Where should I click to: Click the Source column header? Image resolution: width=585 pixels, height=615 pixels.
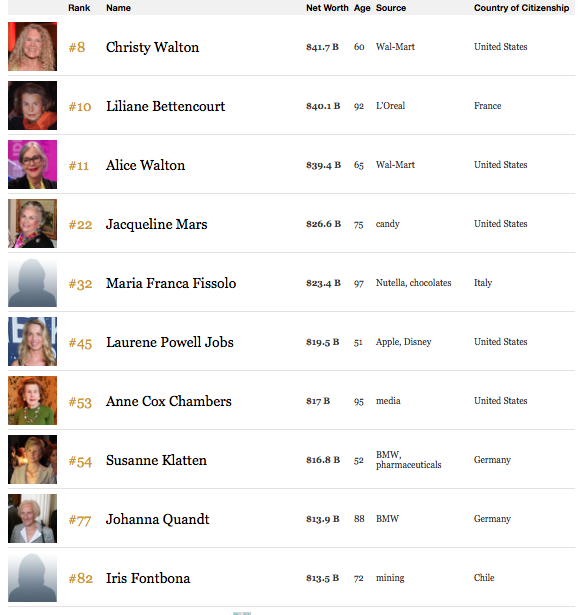tap(391, 8)
